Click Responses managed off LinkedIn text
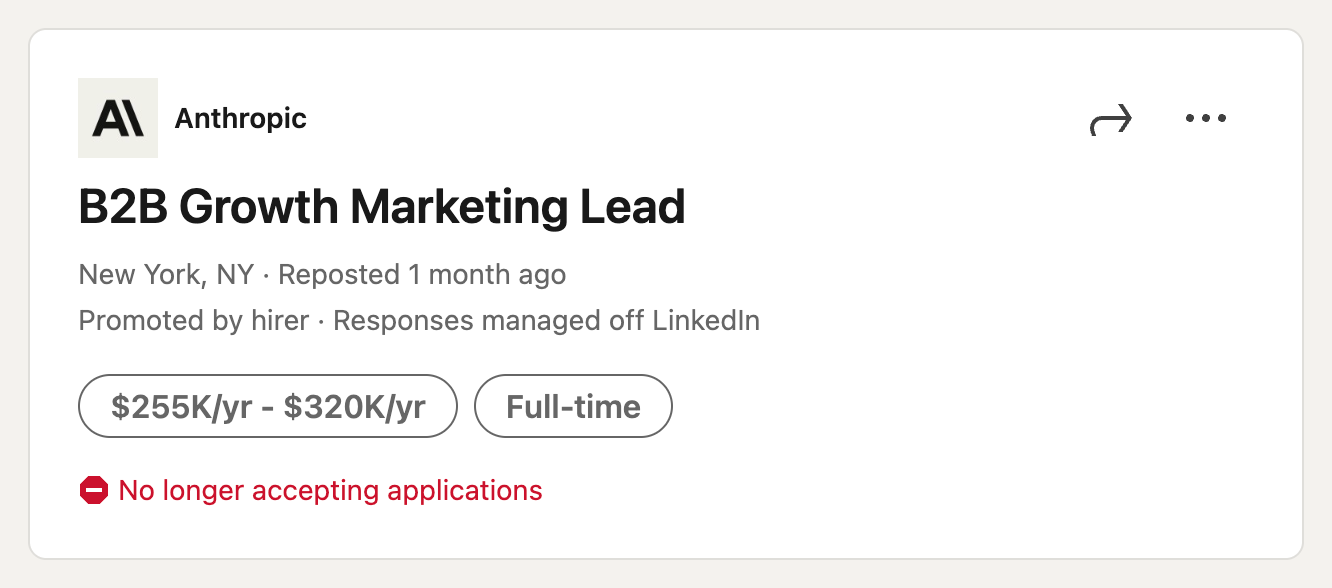Screen dimensions: 1332x588 pyautogui.click(x=546, y=321)
